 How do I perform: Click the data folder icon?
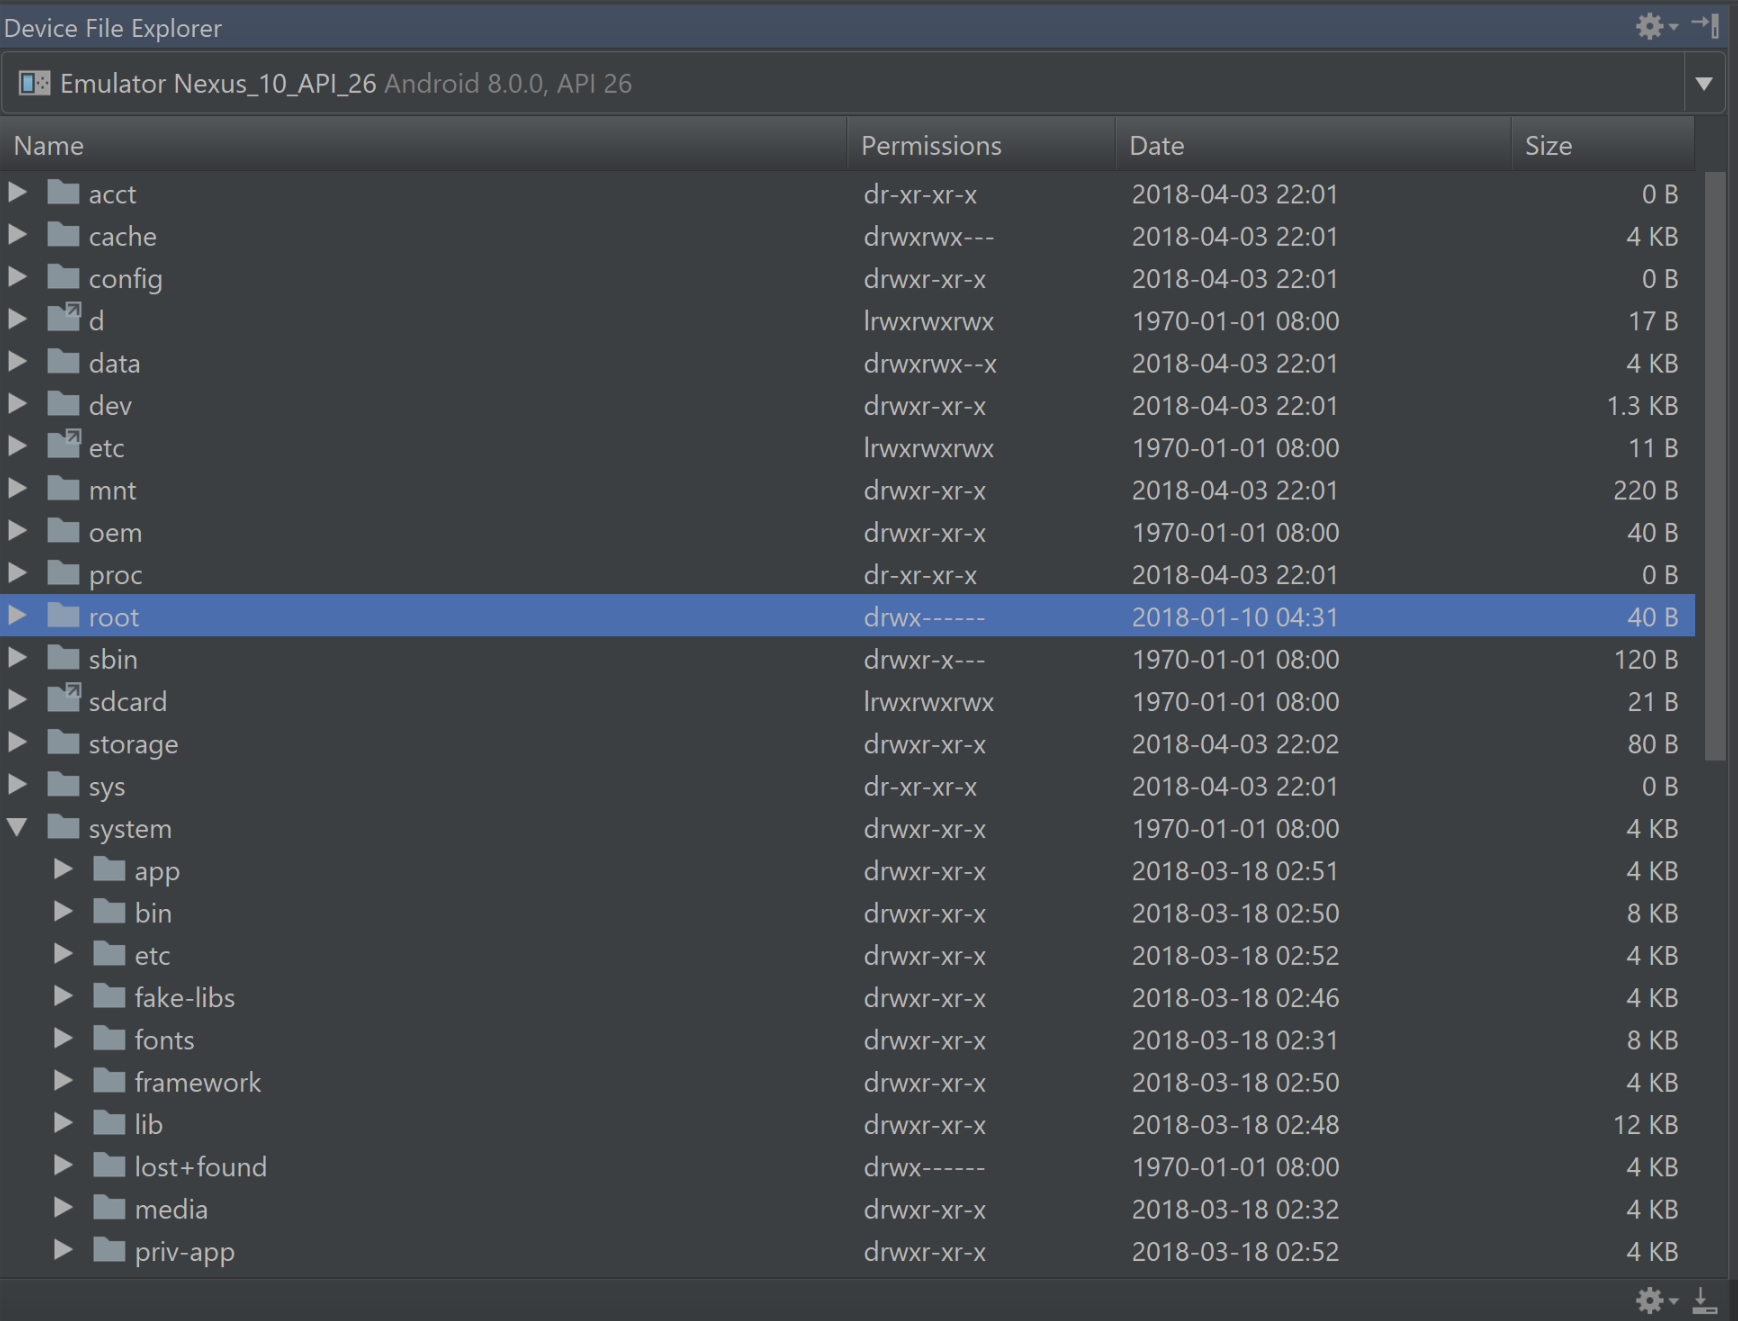63,361
